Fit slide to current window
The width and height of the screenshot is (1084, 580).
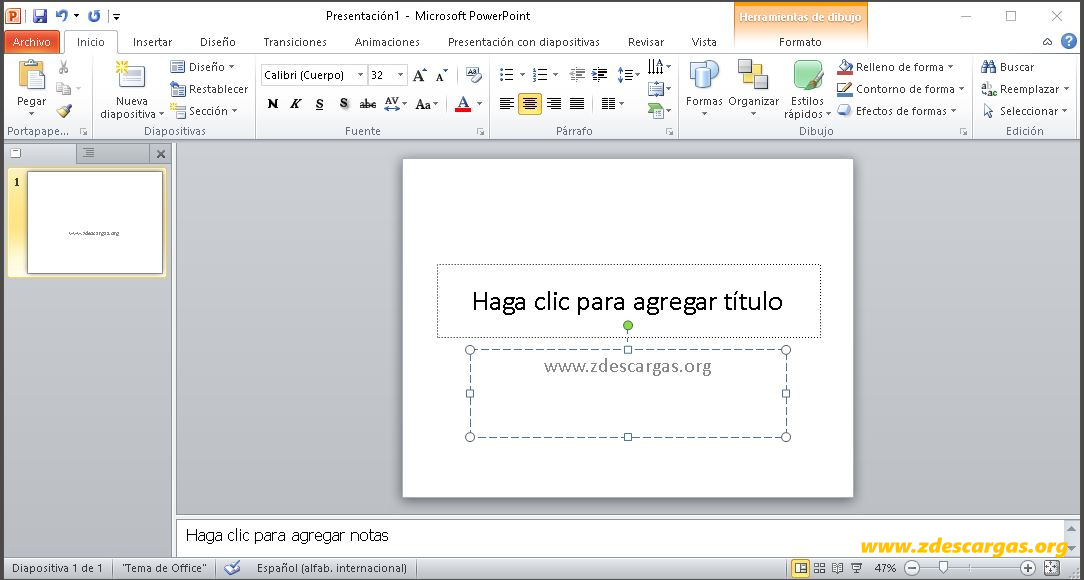click(x=1051, y=568)
